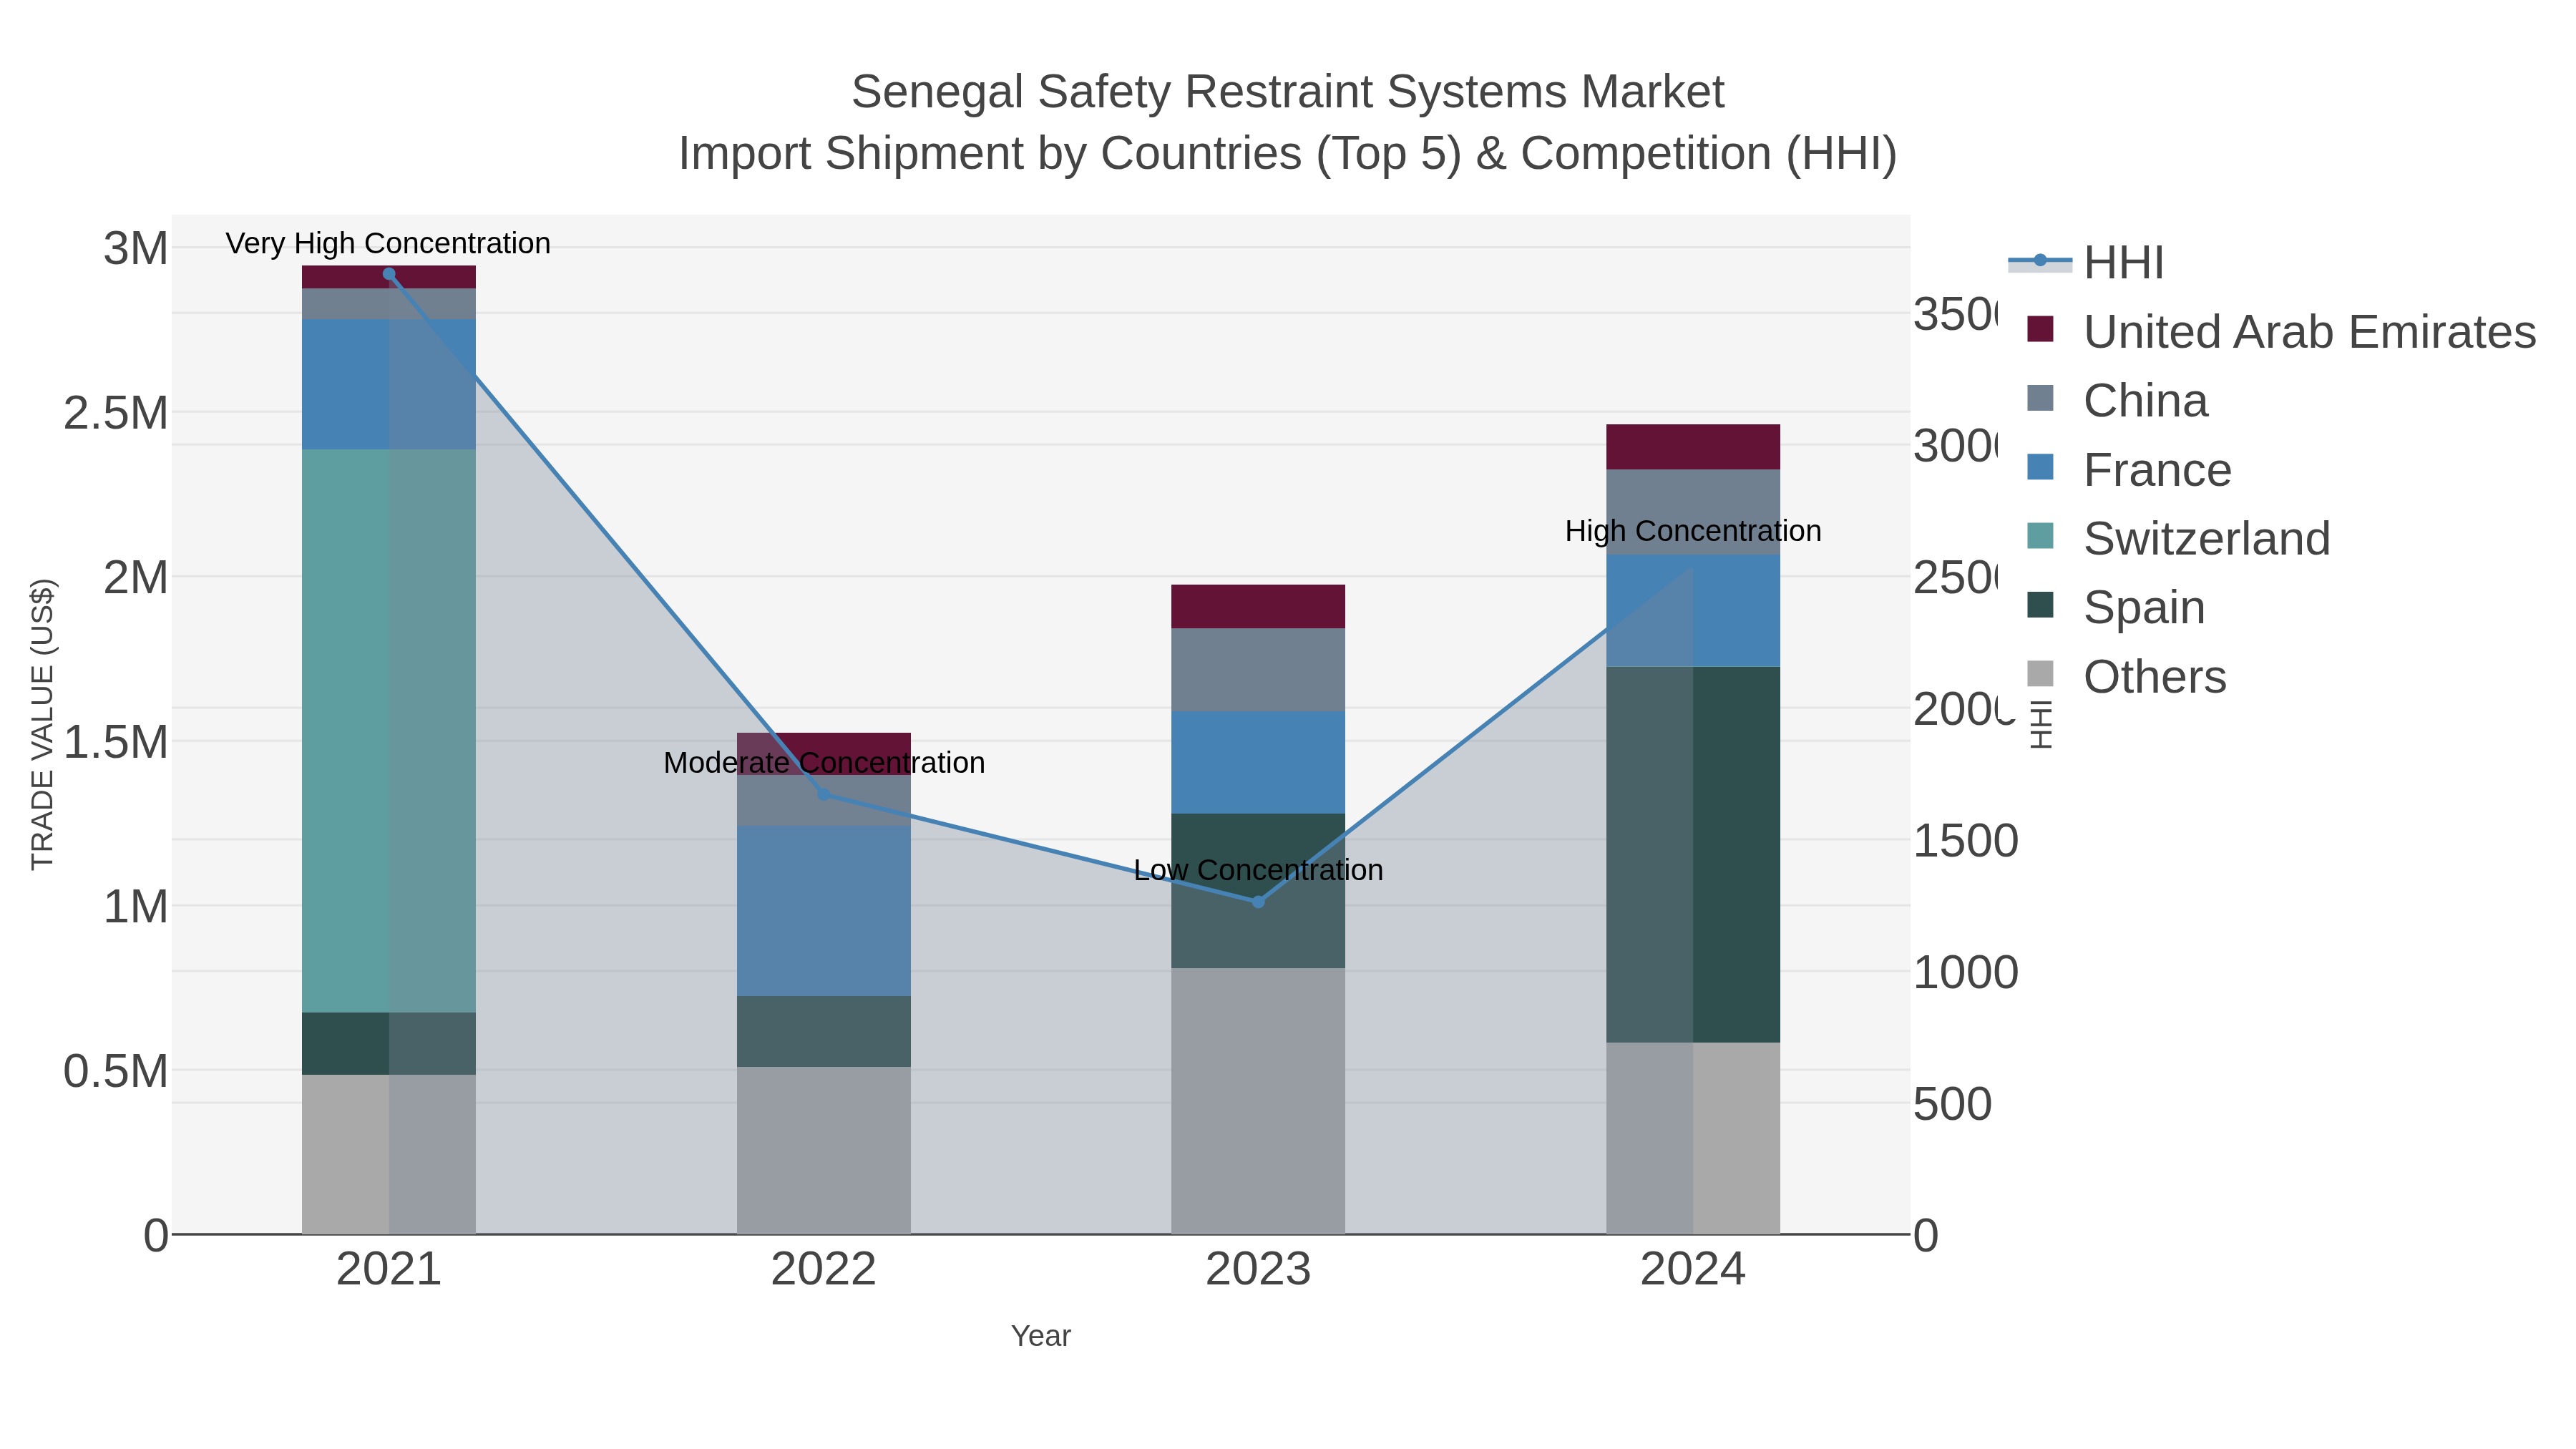This screenshot has width=2576, height=1449.
Task: Click the France segment in 2021 bar
Action: pos(389,385)
